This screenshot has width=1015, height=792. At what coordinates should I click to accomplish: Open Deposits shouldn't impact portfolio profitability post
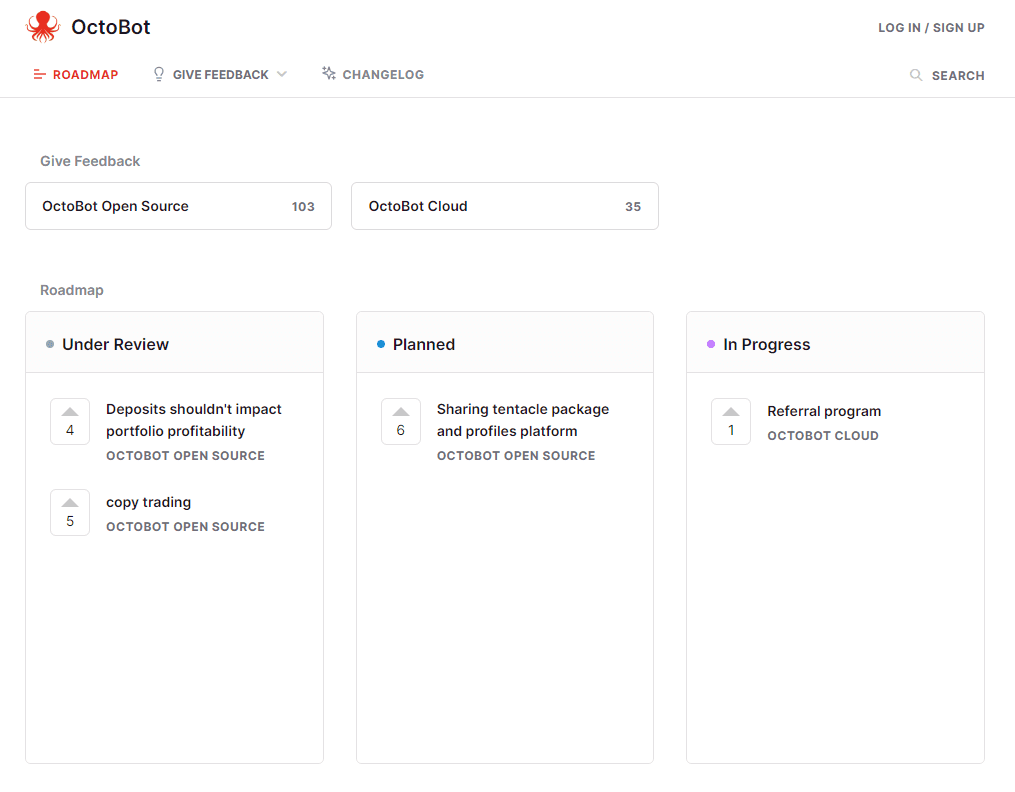(194, 420)
